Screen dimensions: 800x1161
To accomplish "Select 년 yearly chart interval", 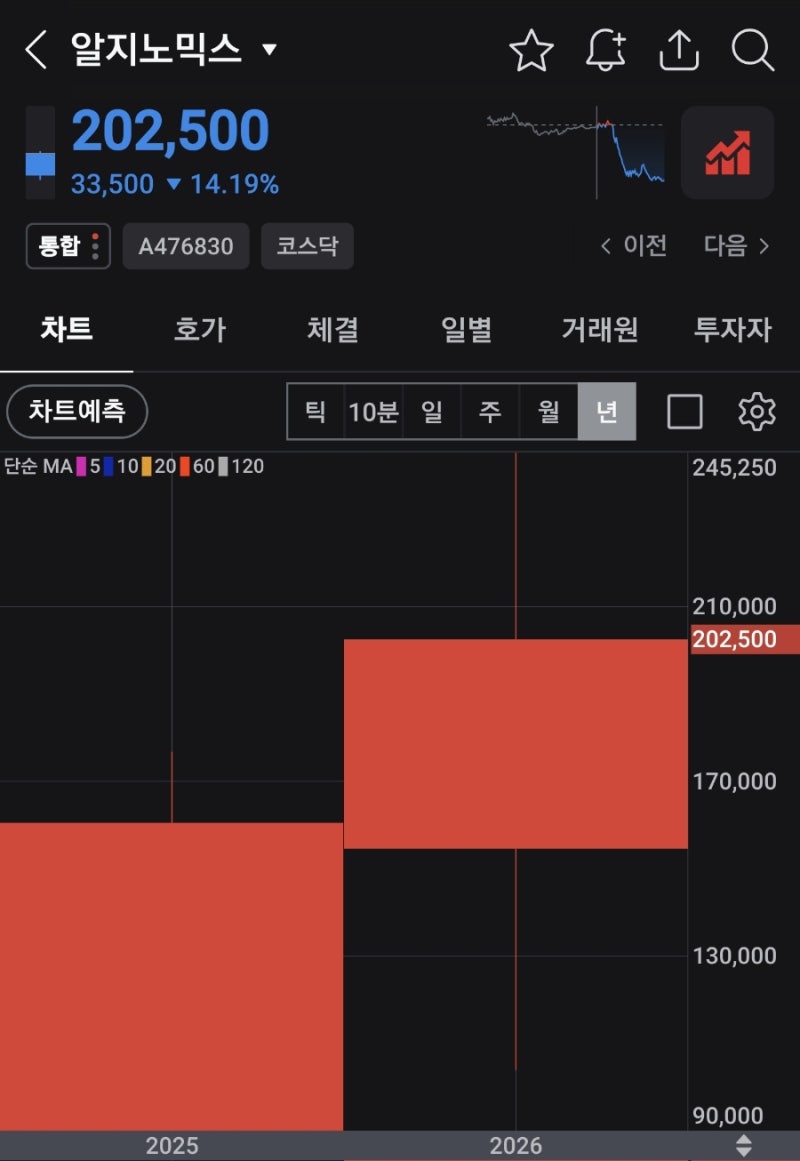I will (607, 412).
